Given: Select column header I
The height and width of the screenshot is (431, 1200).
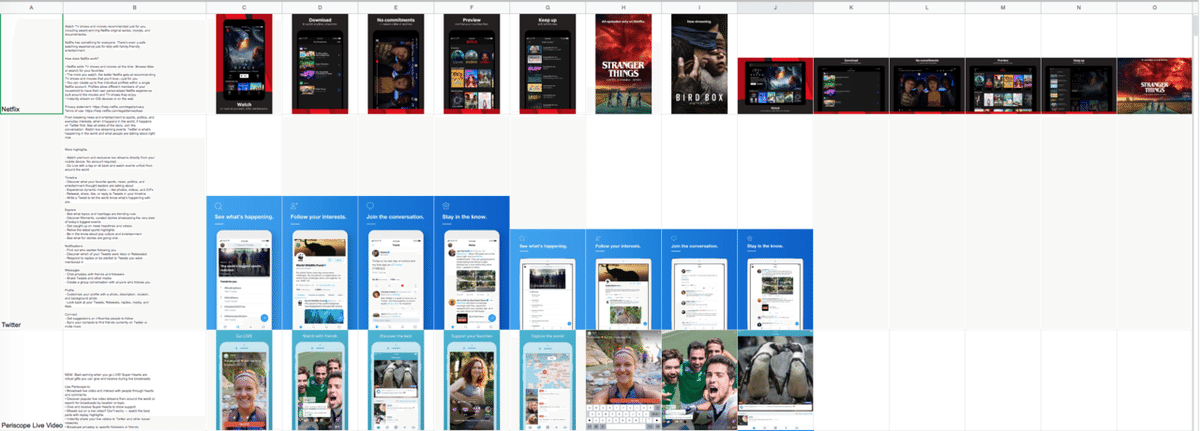Looking at the screenshot, I should pyautogui.click(x=699, y=7).
